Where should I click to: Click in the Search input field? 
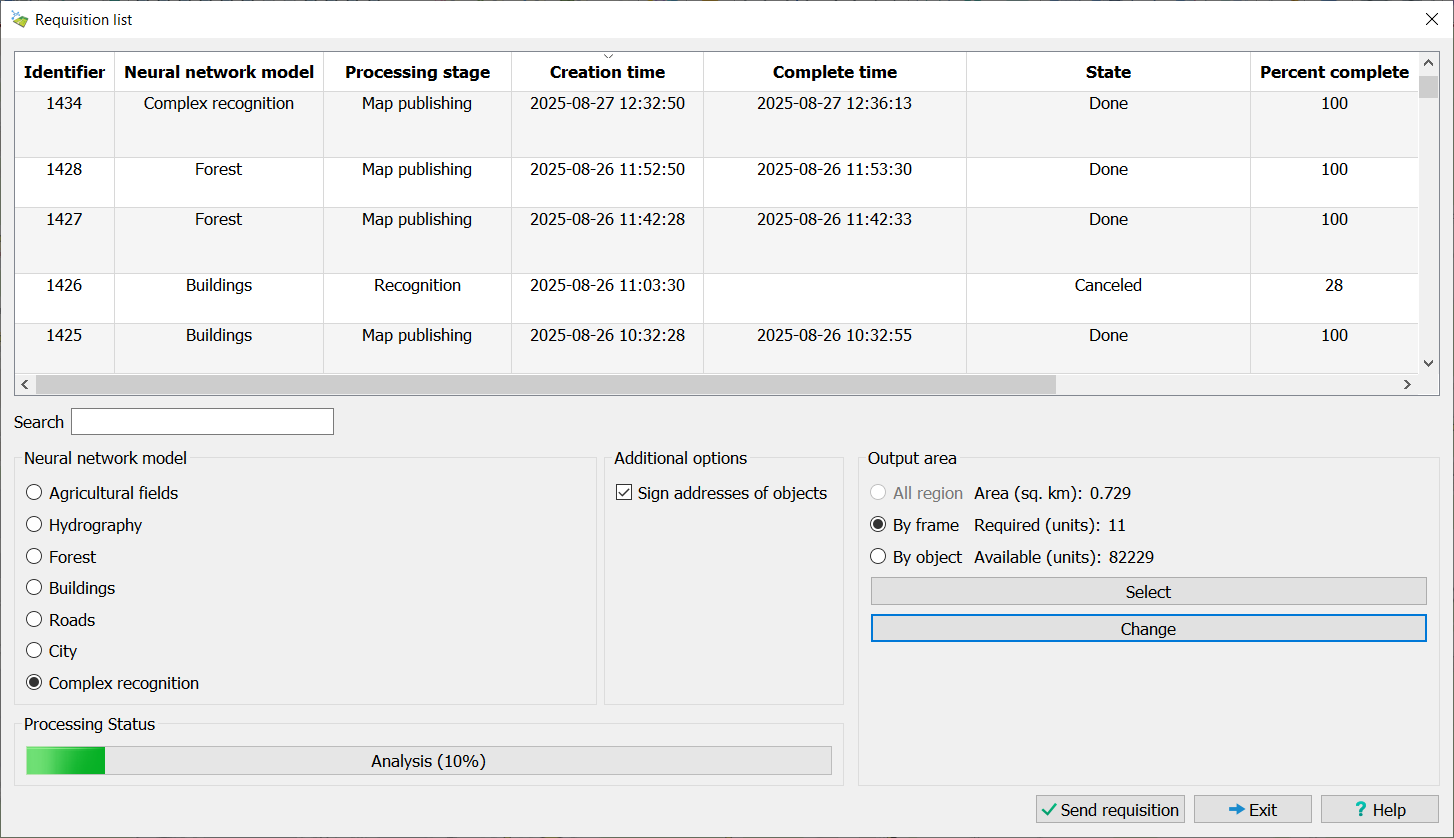[202, 422]
